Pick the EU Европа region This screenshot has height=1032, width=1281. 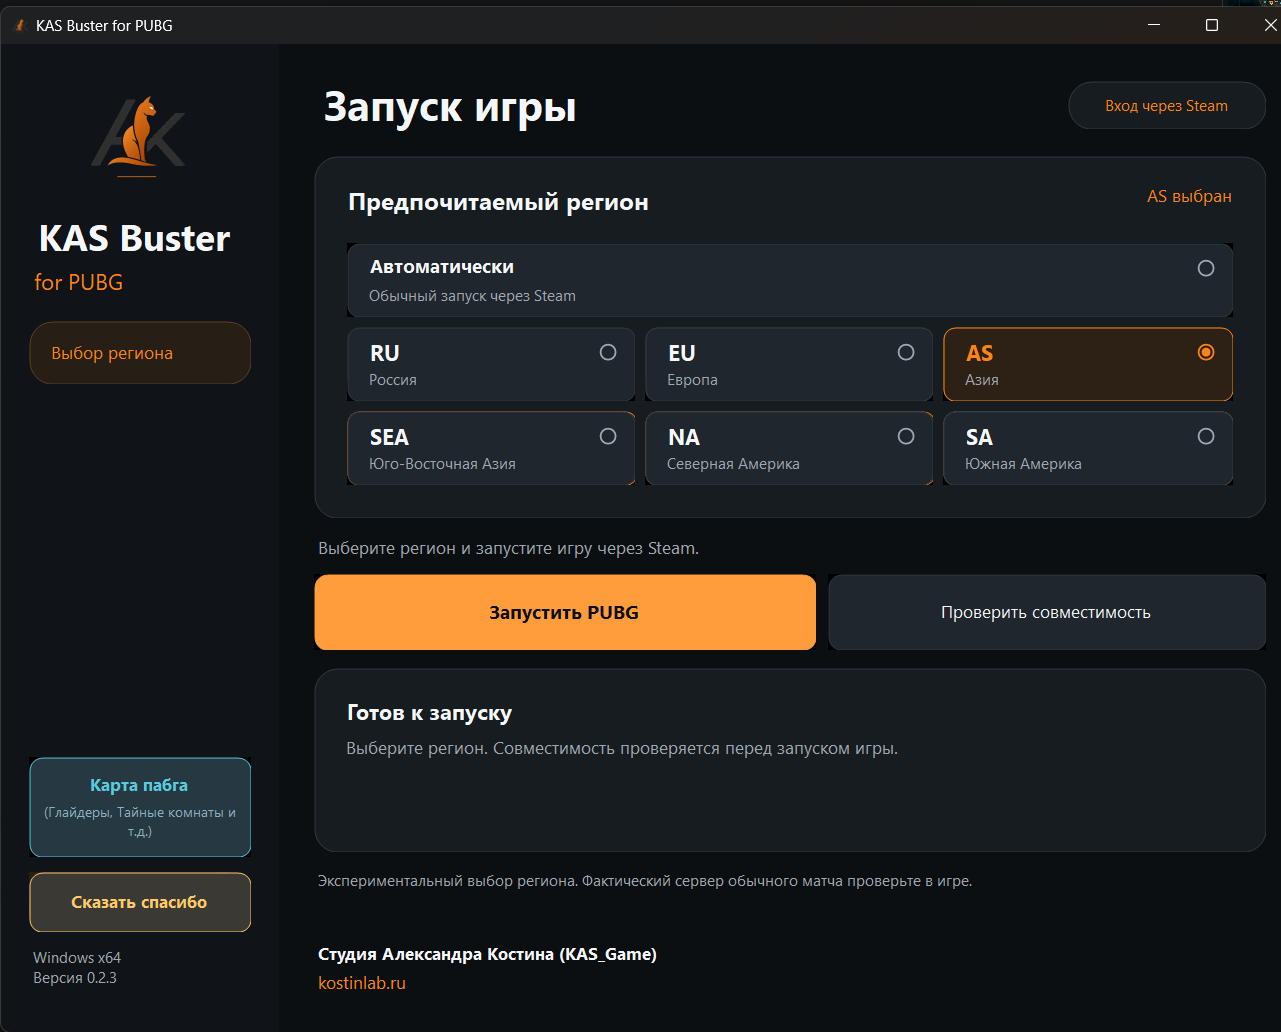point(789,365)
